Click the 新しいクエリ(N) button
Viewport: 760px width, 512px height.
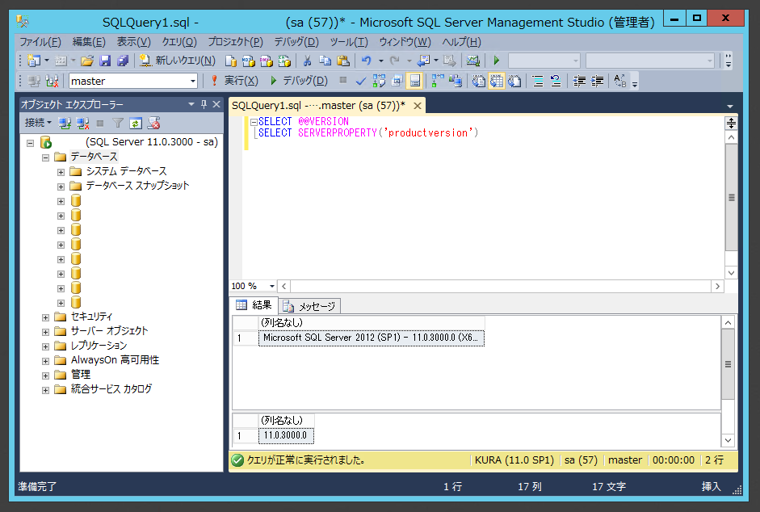(x=177, y=61)
